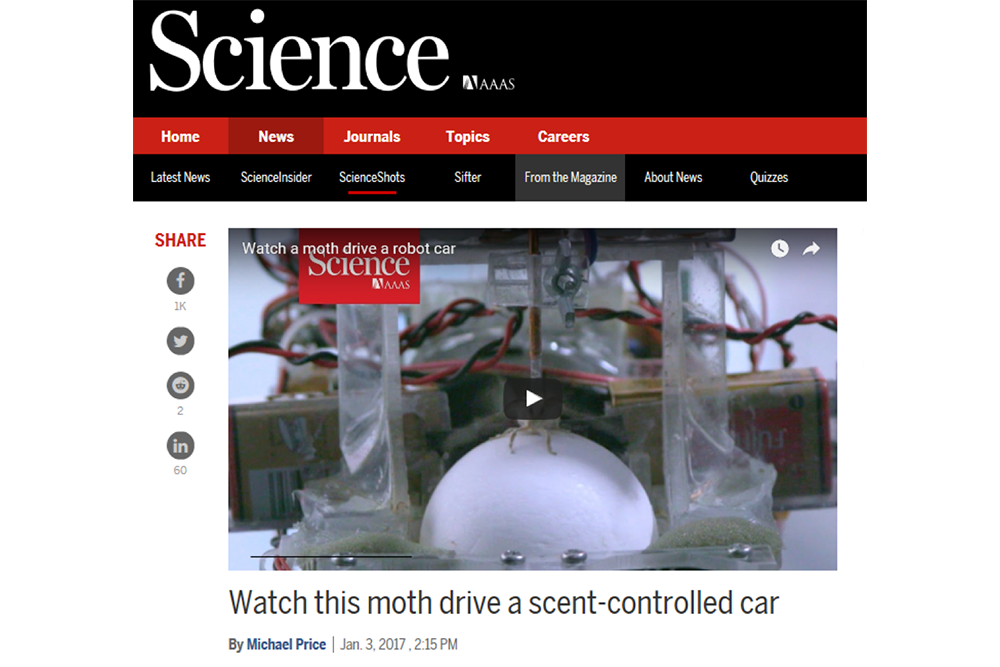Click the AAAS logo in the header

[489, 83]
